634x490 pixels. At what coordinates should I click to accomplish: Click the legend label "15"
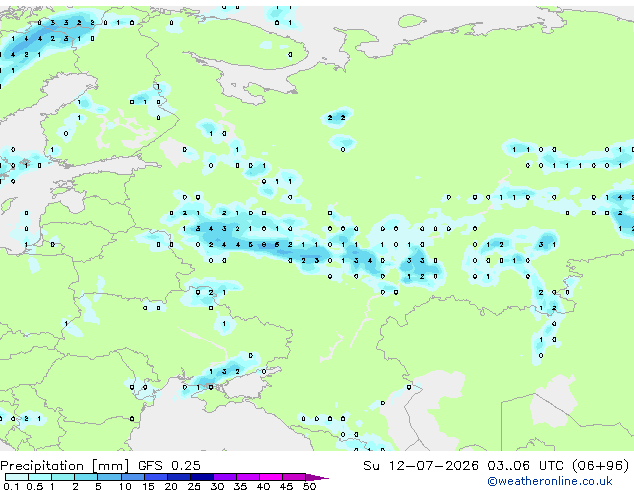(148, 486)
